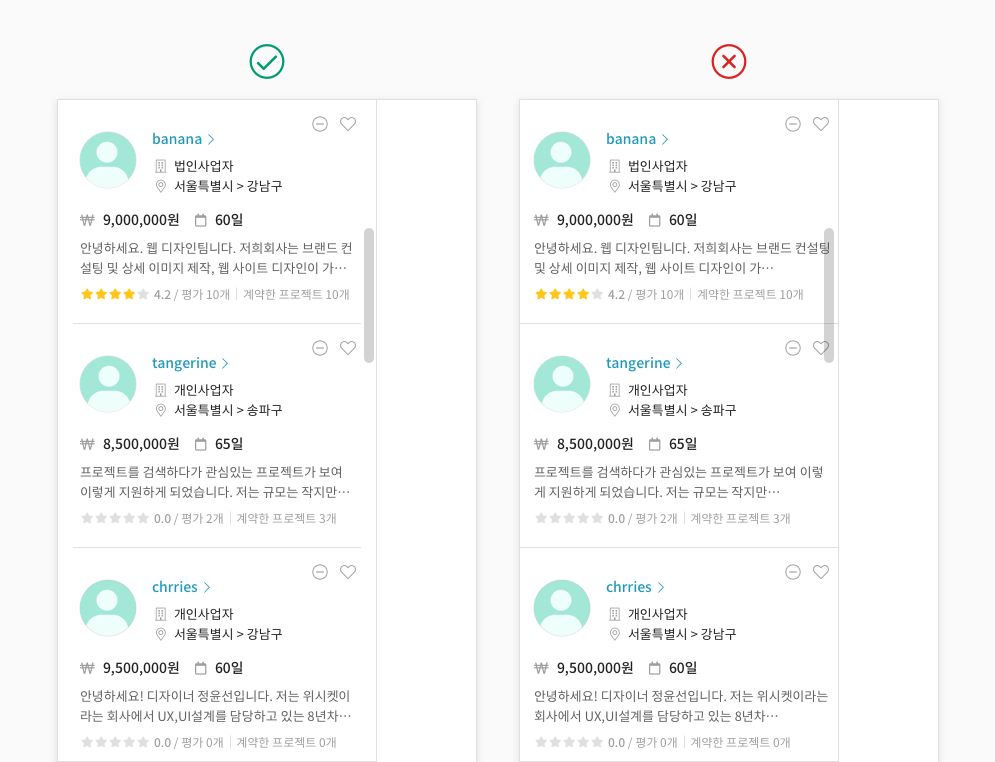This screenshot has width=995, height=762.
Task: Expand chevron next to chrries in left panel
Action: point(207,588)
